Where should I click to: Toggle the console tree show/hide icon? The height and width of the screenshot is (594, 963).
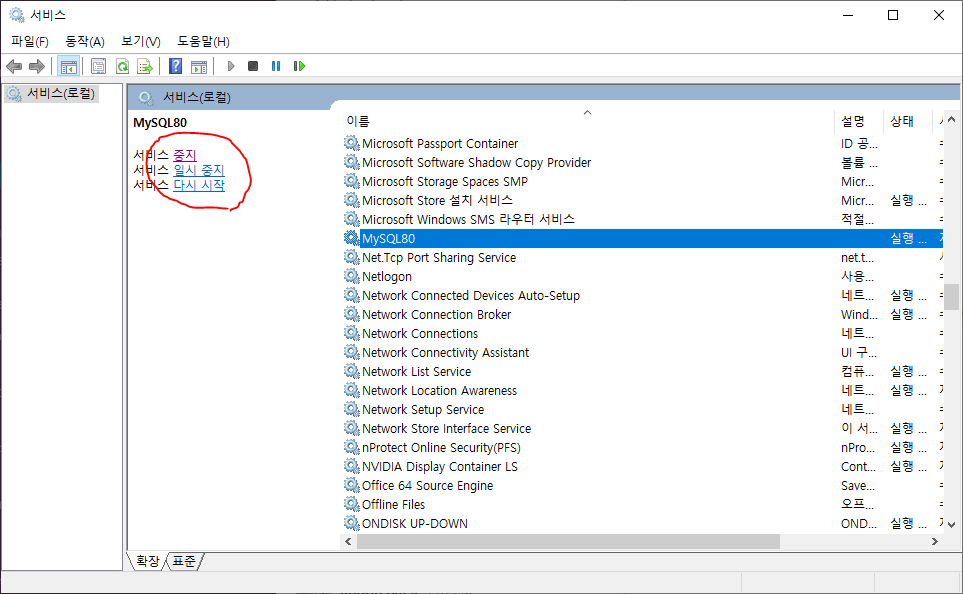pyautogui.click(x=68, y=66)
